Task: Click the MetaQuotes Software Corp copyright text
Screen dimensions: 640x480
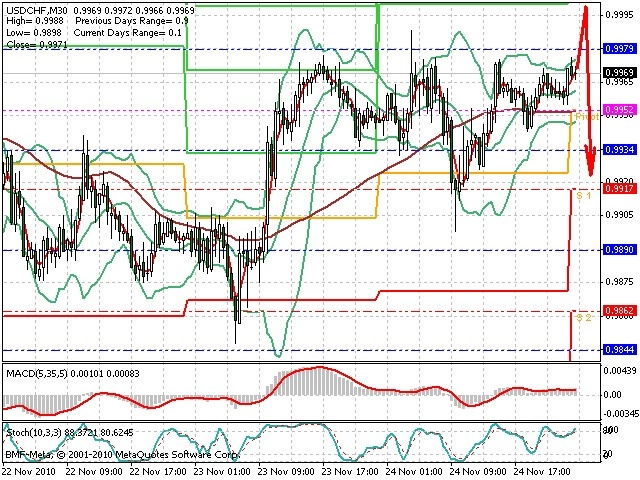Action: (x=177, y=454)
